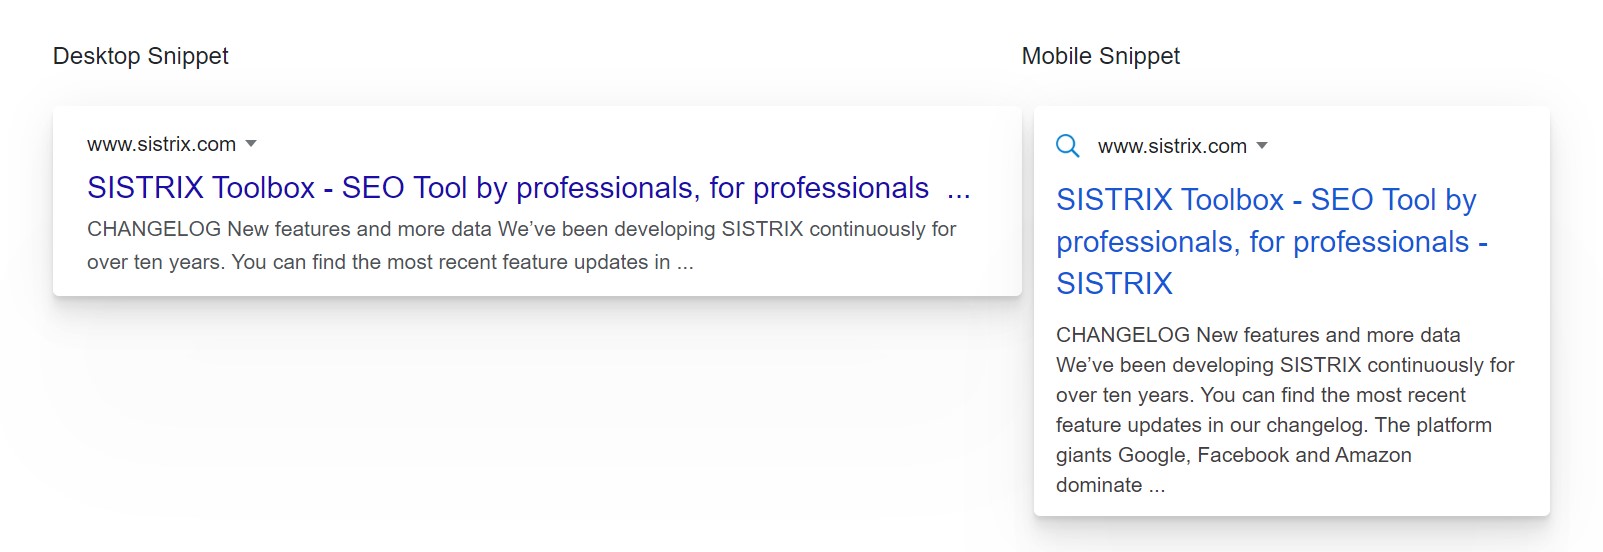Click ellipsis after "dominate" in mobile description
Screen dimensions: 1603x552
[x=1157, y=486]
